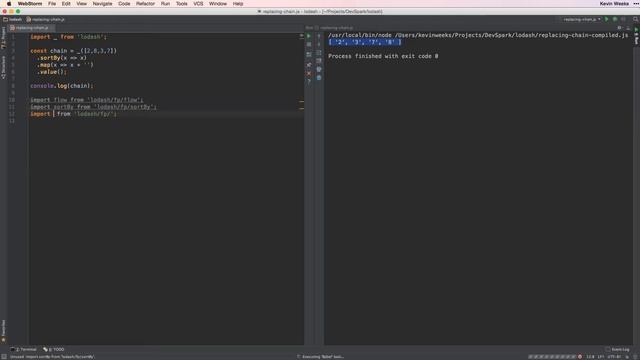Image resolution: width=640 pixels, height=360 pixels.
Task: Place cursor in the .sortBy line
Action: click(x=62, y=58)
